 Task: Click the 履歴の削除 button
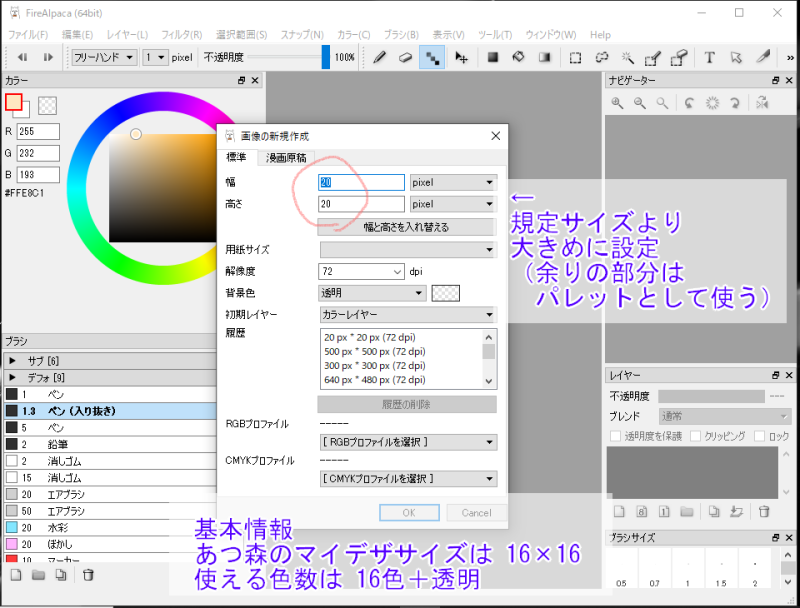coord(407,404)
